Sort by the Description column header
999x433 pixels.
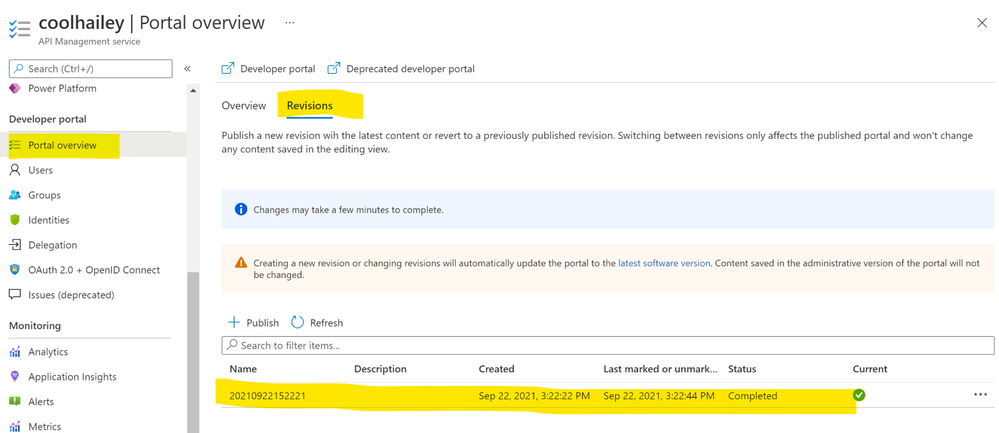(380, 369)
